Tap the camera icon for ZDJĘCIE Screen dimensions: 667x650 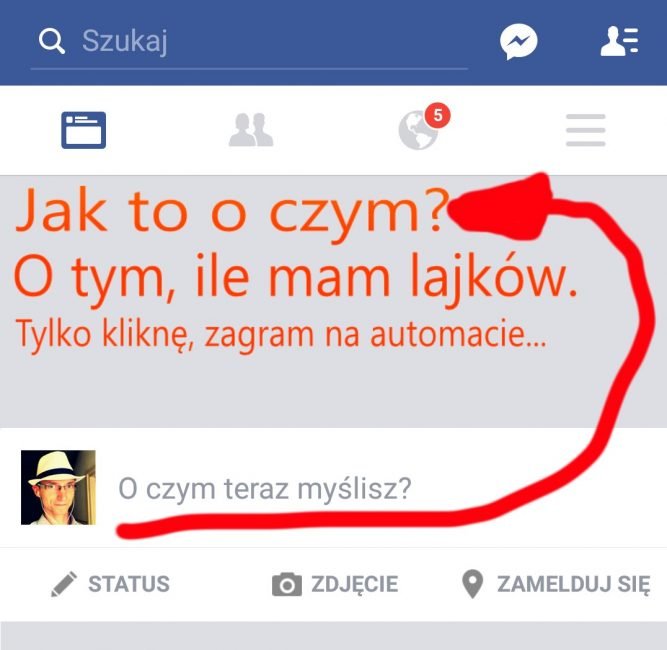click(x=287, y=584)
